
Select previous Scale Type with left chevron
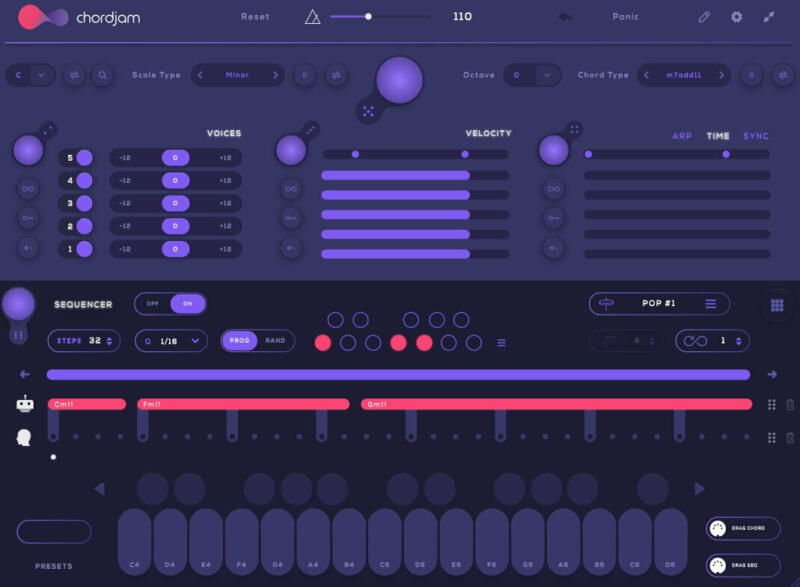point(201,75)
